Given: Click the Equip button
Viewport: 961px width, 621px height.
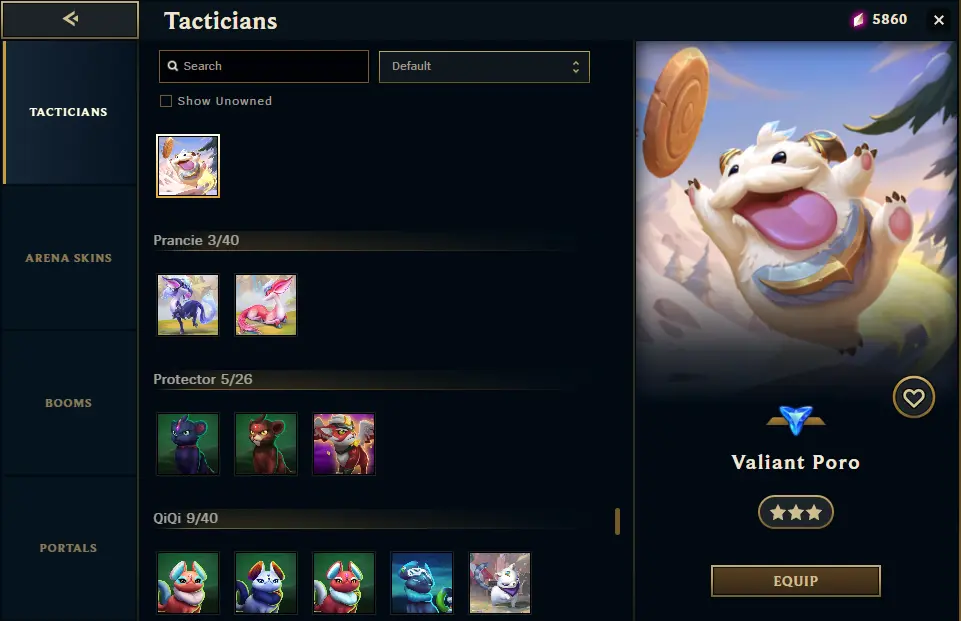Looking at the screenshot, I should click(x=796, y=581).
